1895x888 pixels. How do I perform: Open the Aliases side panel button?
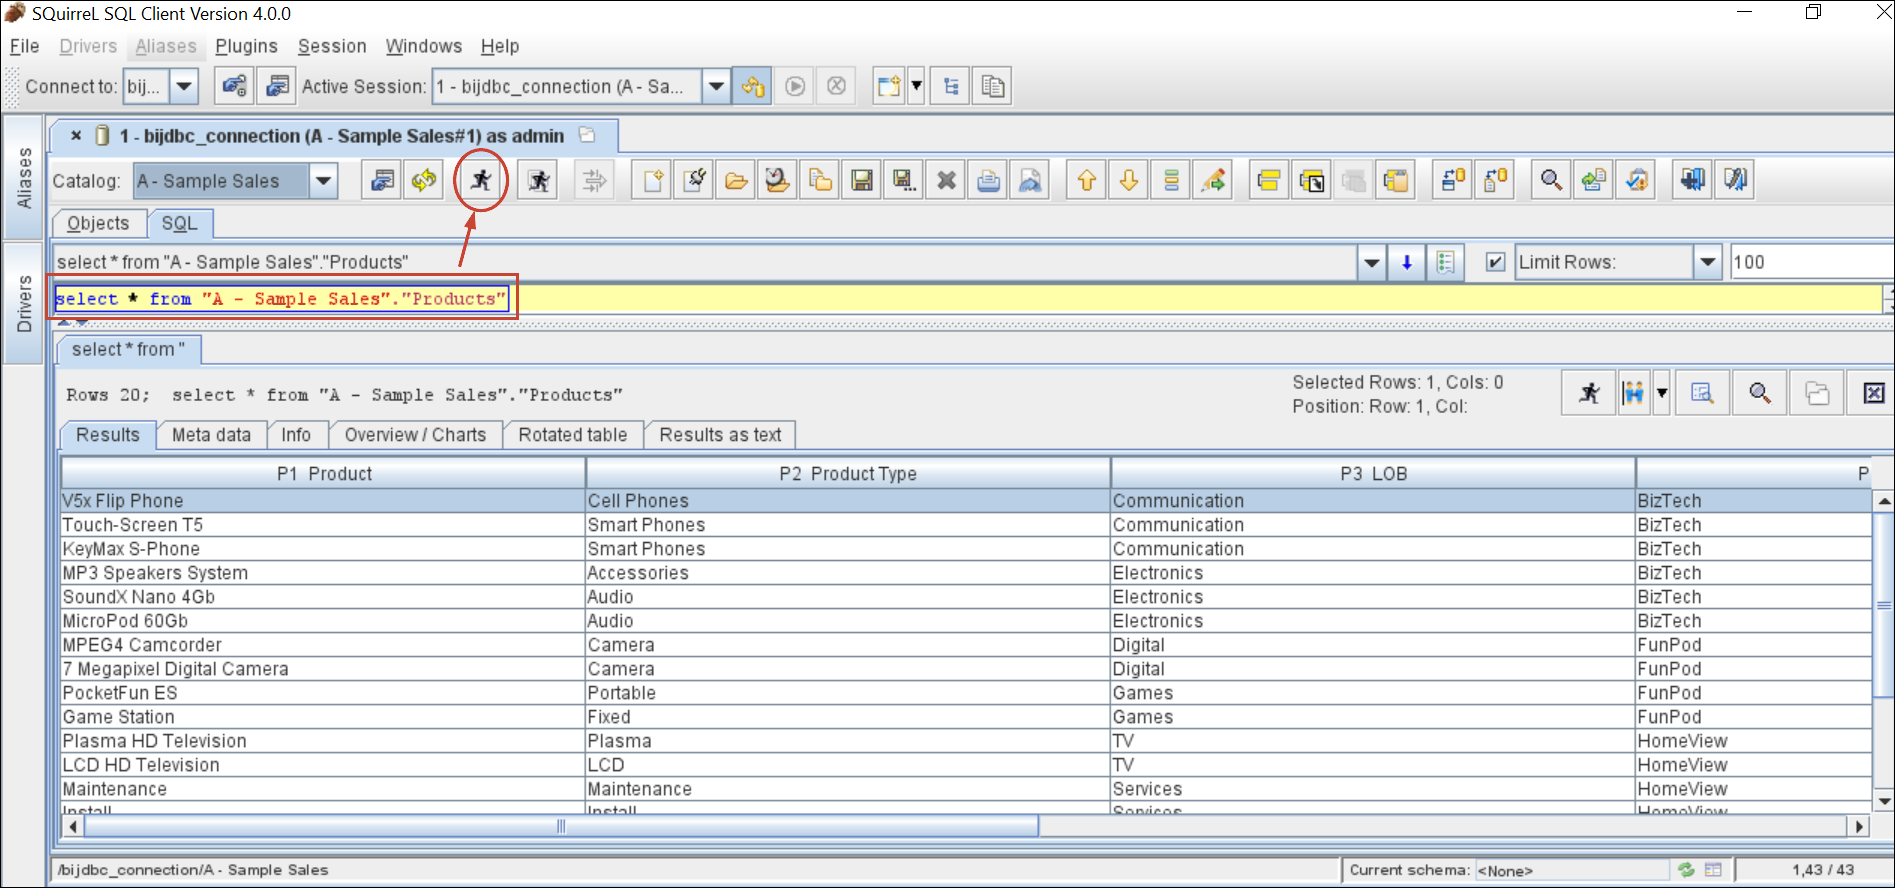[24, 178]
